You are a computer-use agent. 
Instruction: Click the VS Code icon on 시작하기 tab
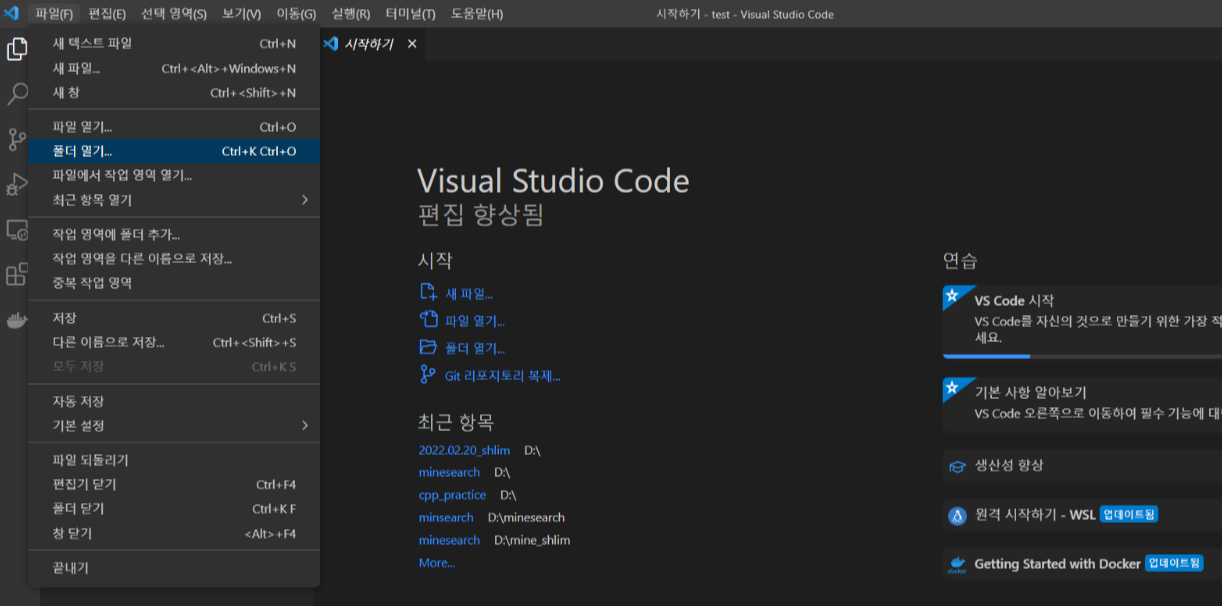tap(331, 44)
